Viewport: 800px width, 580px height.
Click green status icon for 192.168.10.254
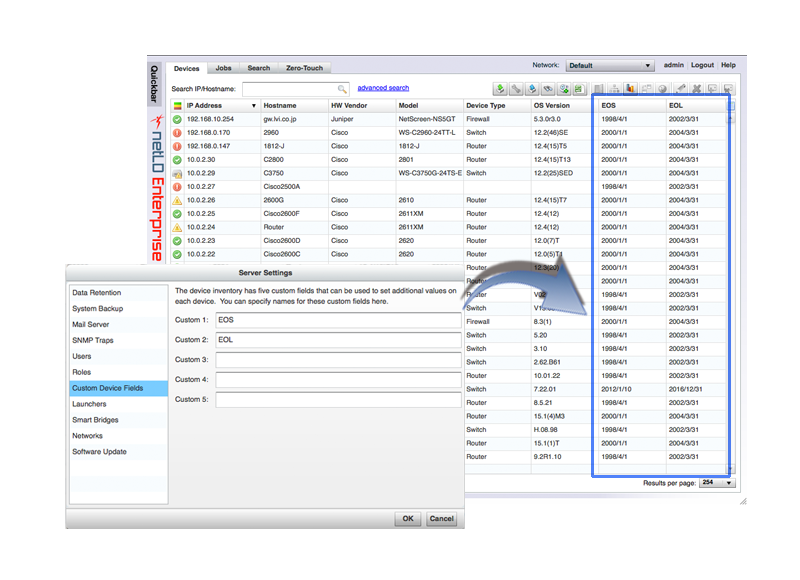pos(177,119)
